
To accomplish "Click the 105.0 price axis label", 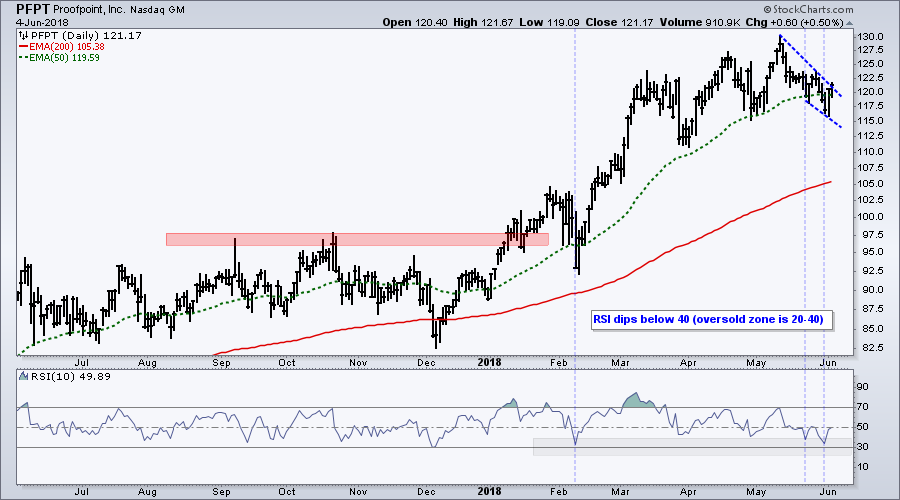I will [x=871, y=184].
